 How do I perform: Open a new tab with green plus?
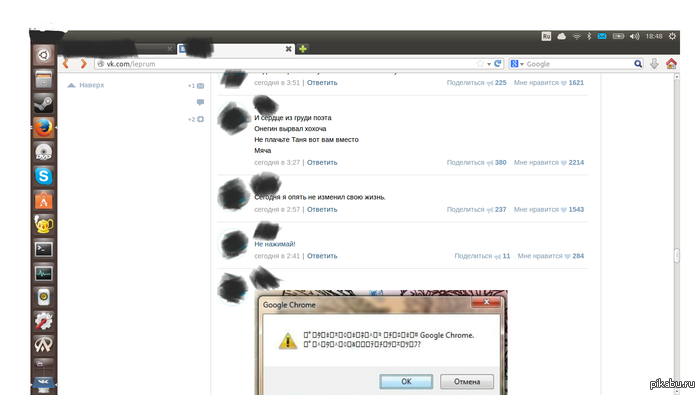tap(303, 49)
